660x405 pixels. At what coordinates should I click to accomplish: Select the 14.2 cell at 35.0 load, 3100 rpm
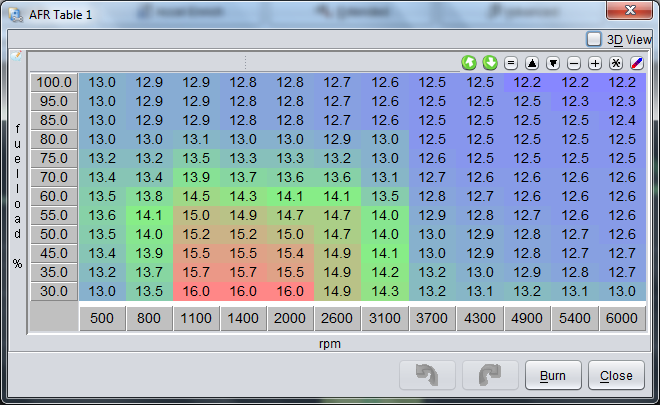click(385, 272)
